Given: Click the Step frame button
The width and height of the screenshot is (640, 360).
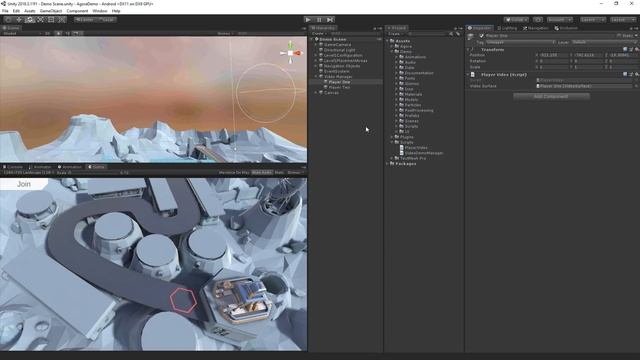Looking at the screenshot, I should coord(330,20).
